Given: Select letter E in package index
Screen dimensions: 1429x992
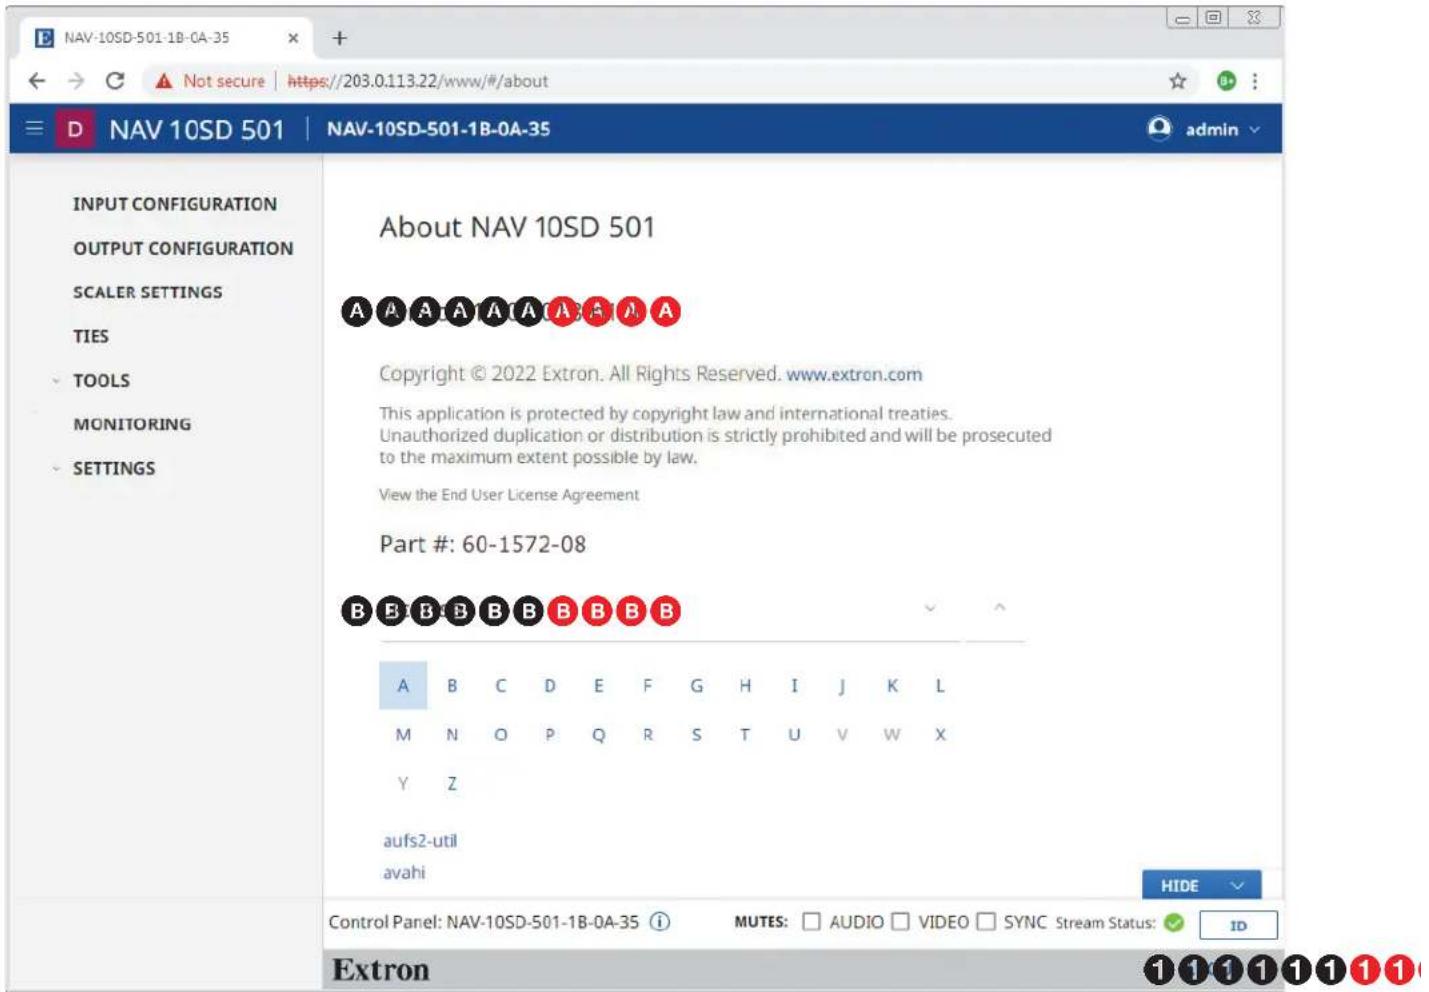Looking at the screenshot, I should click(x=599, y=685).
